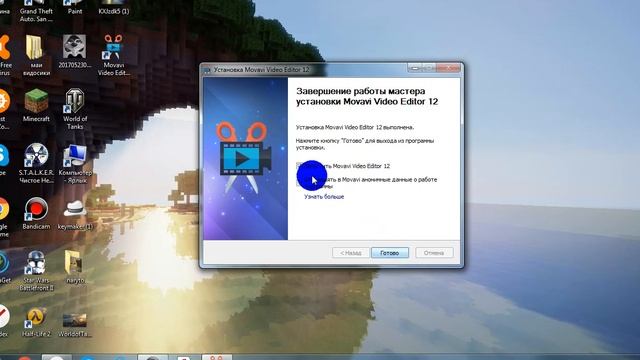Open the KXzdk5 (1) desktop item

pyautogui.click(x=113, y=7)
